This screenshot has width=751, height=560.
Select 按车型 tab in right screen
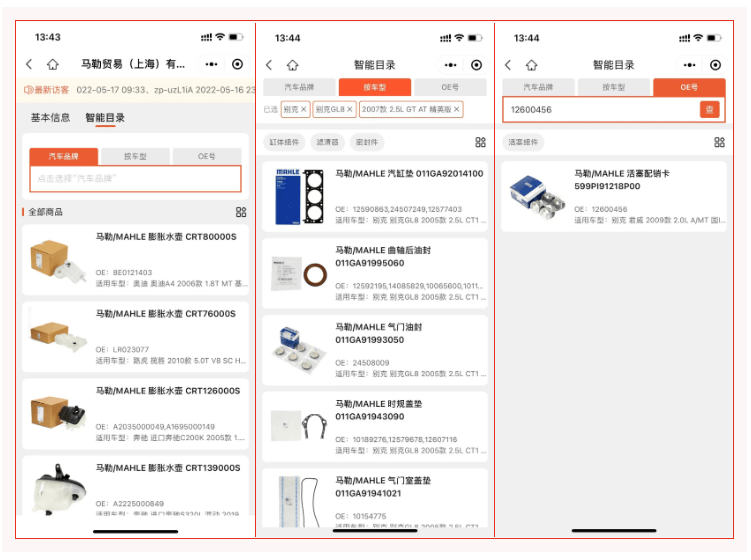click(614, 87)
